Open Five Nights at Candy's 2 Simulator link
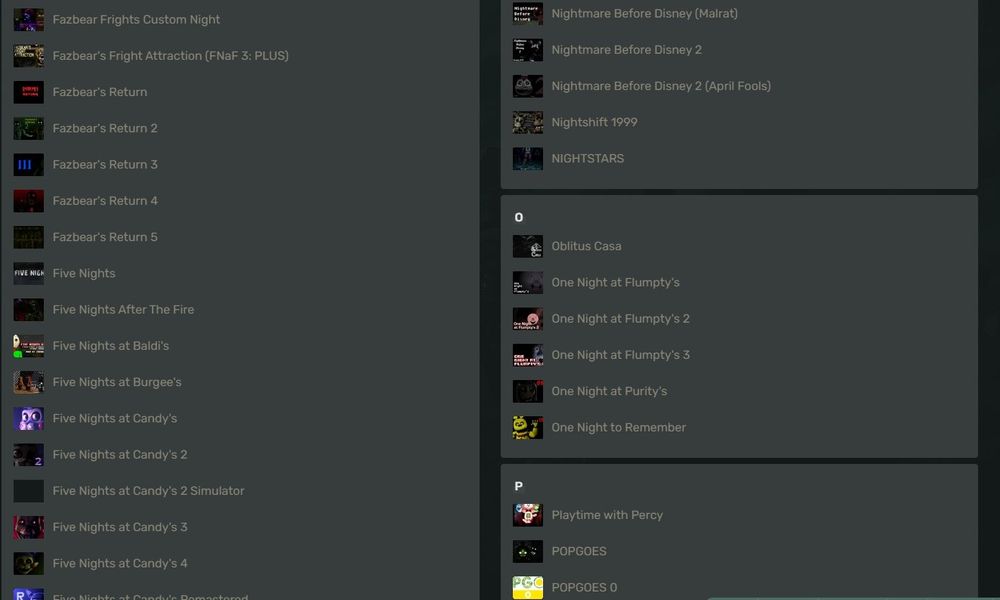Image resolution: width=1000 pixels, height=600 pixels. click(149, 491)
